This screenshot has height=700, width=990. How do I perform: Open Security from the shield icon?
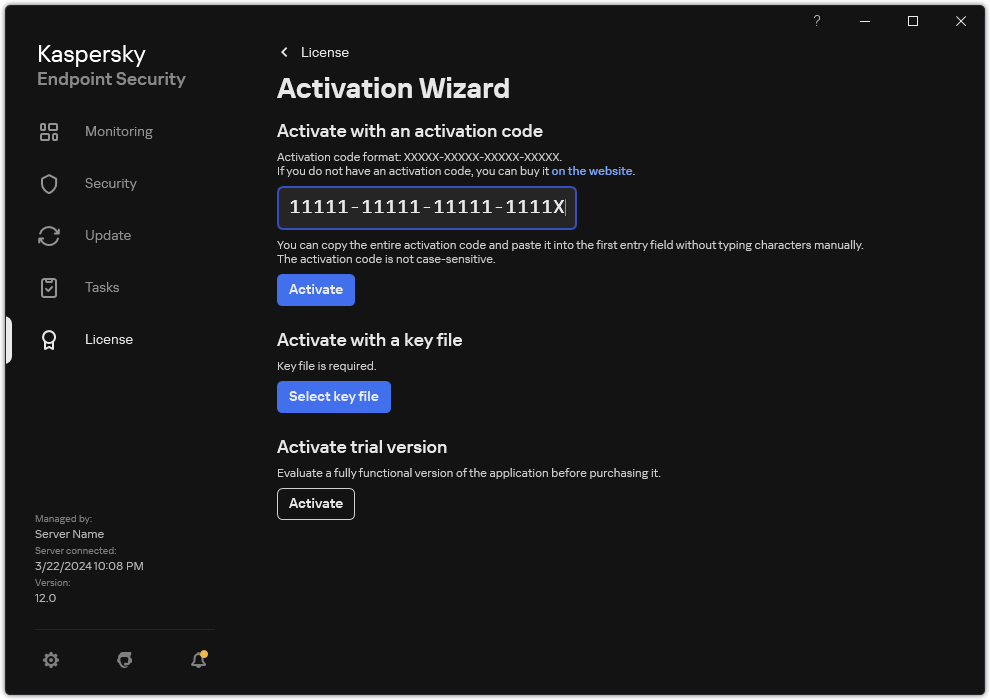coord(49,183)
